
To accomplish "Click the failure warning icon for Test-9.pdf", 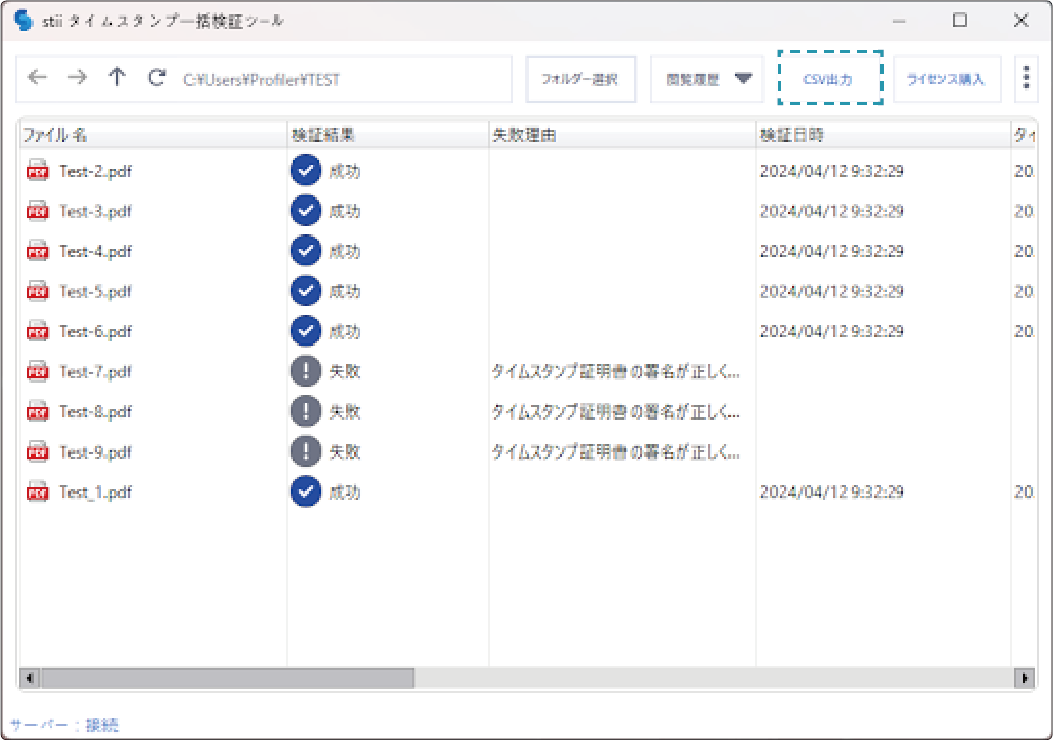I will coord(305,452).
